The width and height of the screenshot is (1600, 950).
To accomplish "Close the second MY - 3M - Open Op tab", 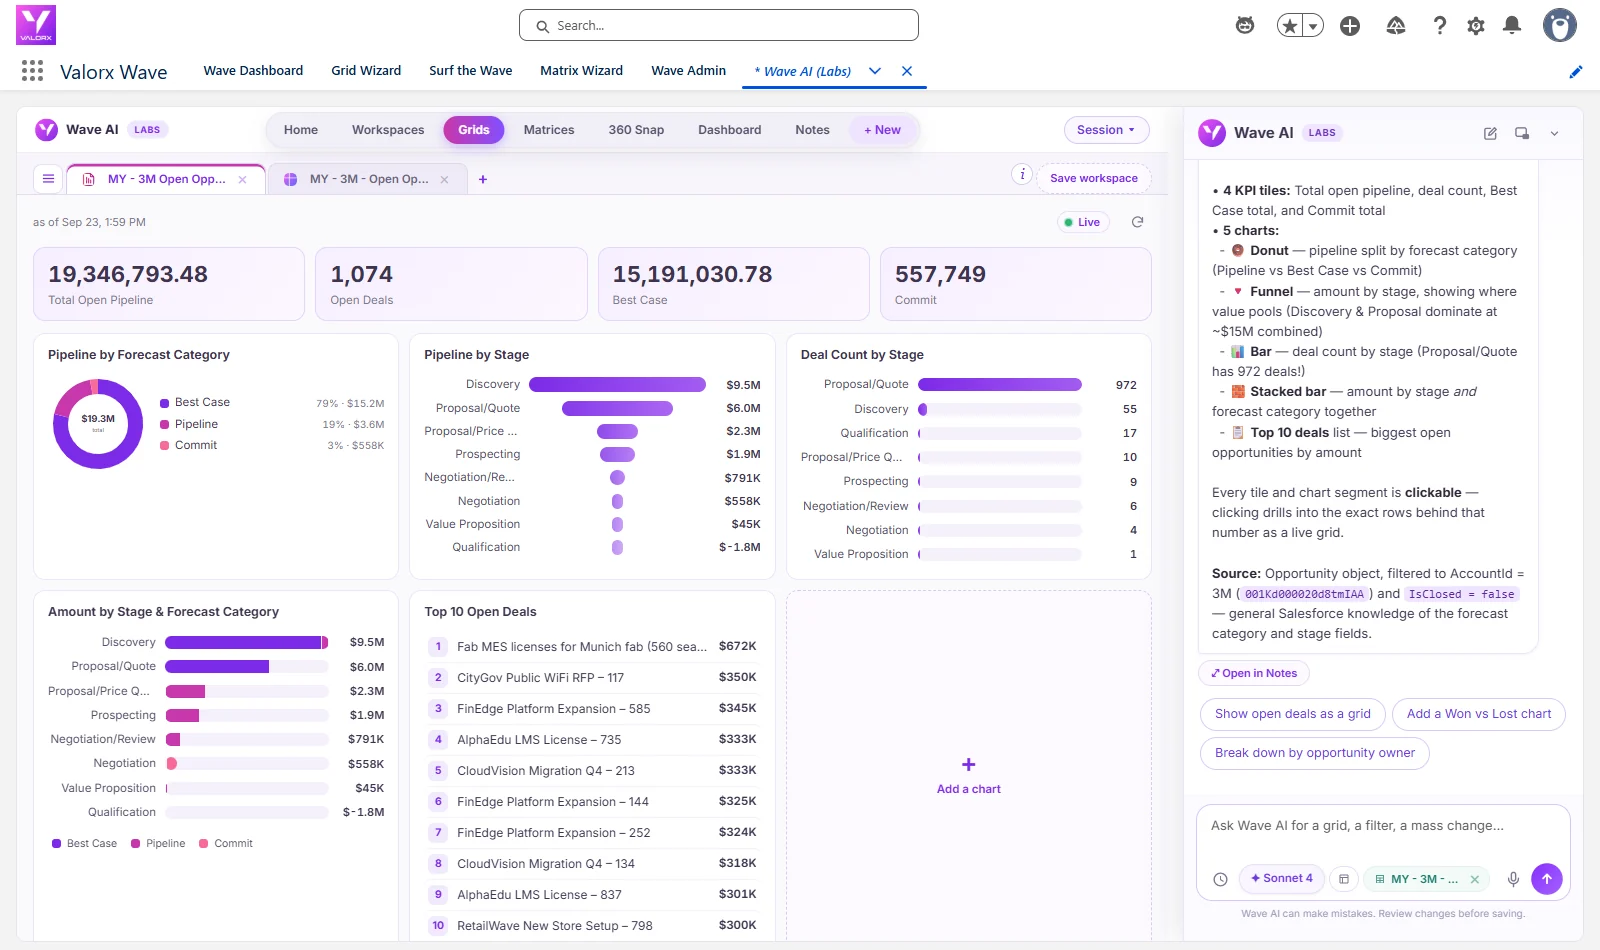I will [x=444, y=180].
